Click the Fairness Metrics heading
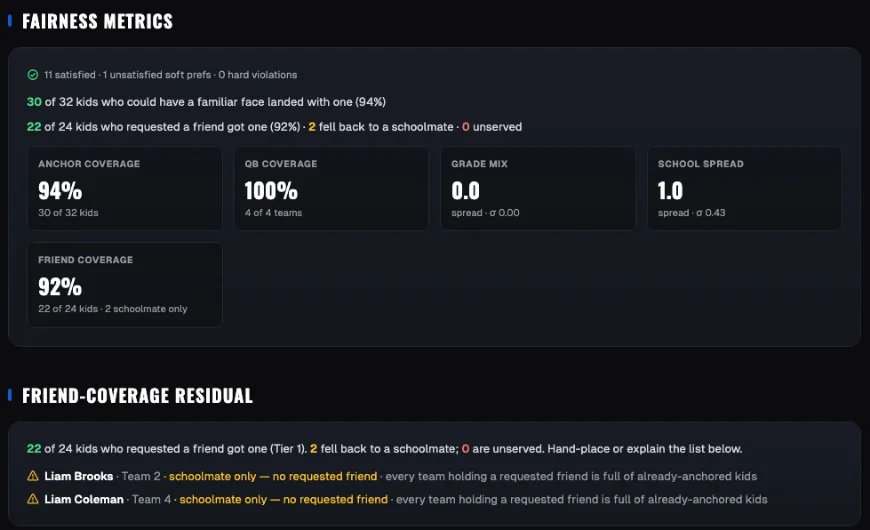The image size is (870, 530). [x=97, y=22]
